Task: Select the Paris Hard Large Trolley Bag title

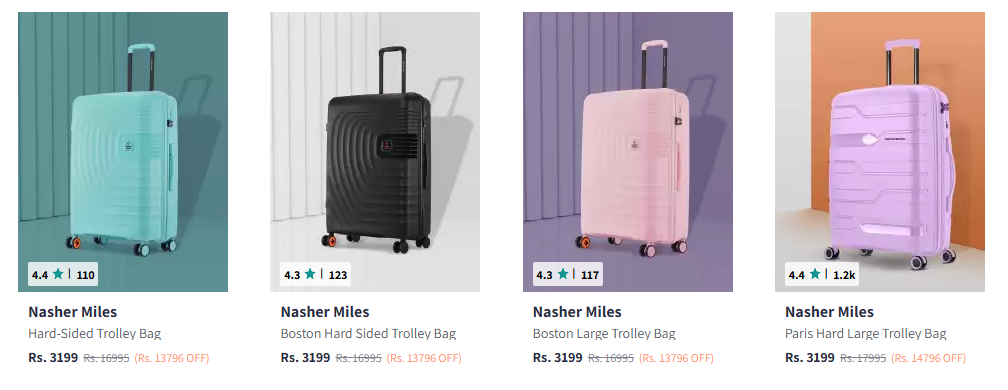Action: pos(866,334)
